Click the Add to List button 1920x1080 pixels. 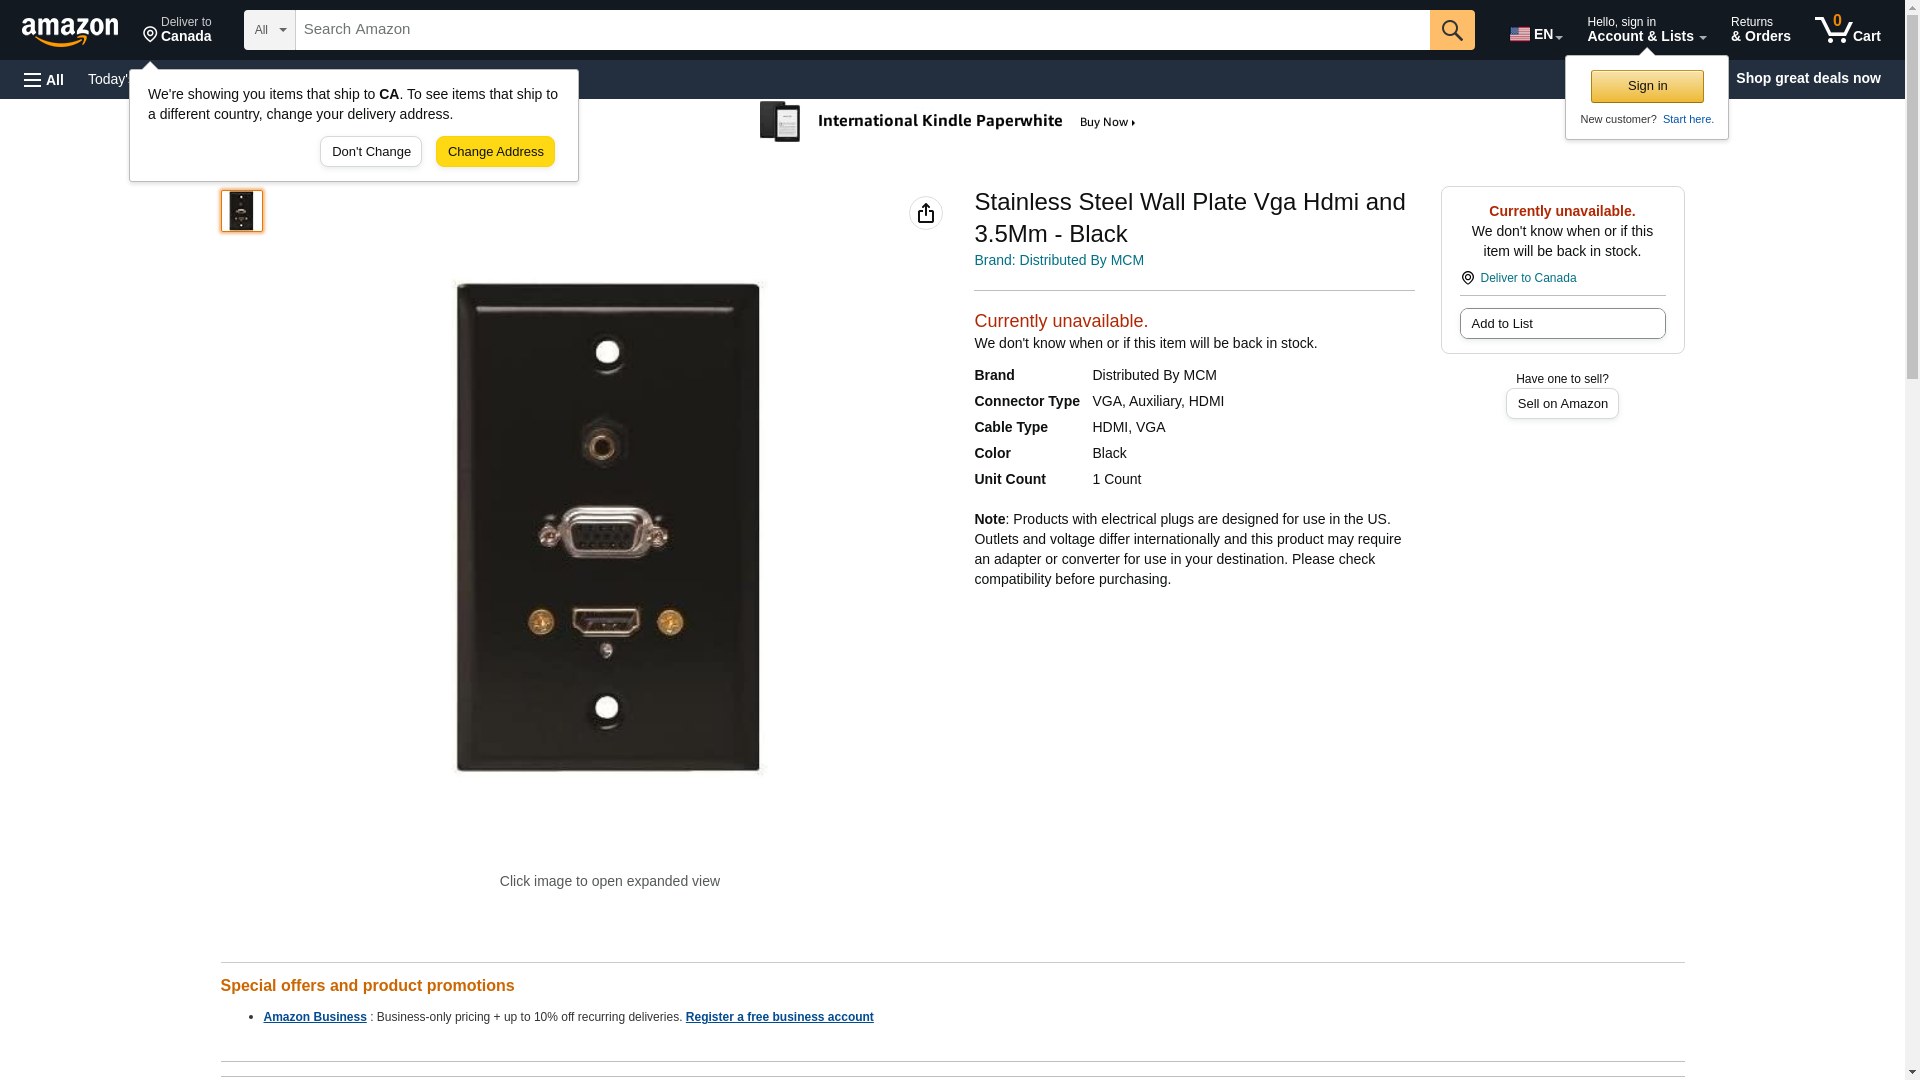pyautogui.click(x=1562, y=324)
